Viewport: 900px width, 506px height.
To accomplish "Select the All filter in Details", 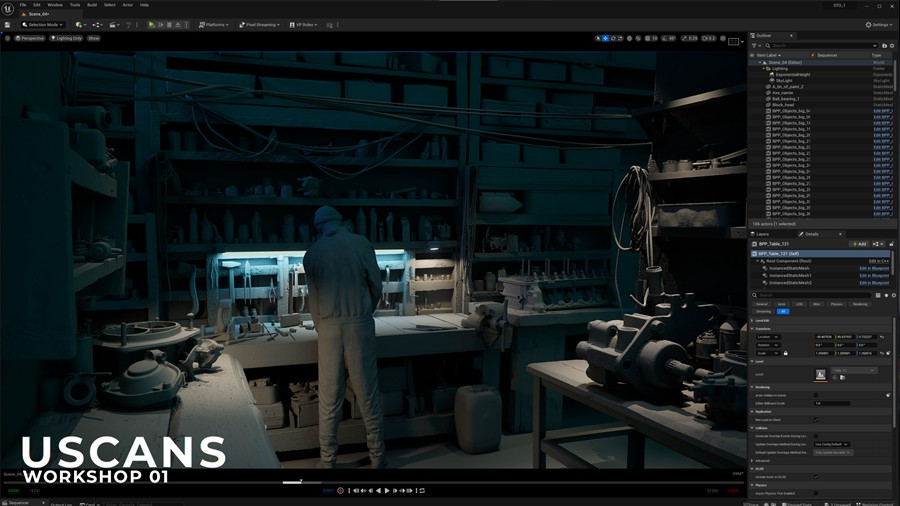I will pyautogui.click(x=783, y=312).
